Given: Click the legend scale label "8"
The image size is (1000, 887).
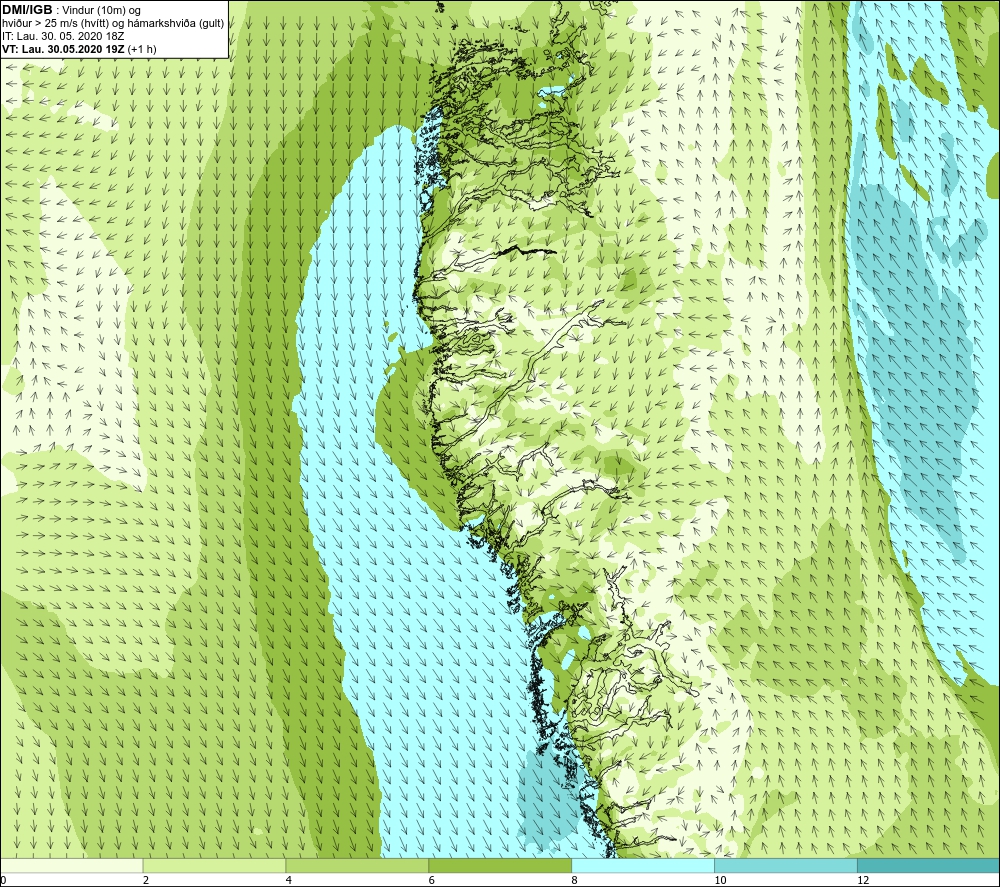Looking at the screenshot, I should [575, 880].
